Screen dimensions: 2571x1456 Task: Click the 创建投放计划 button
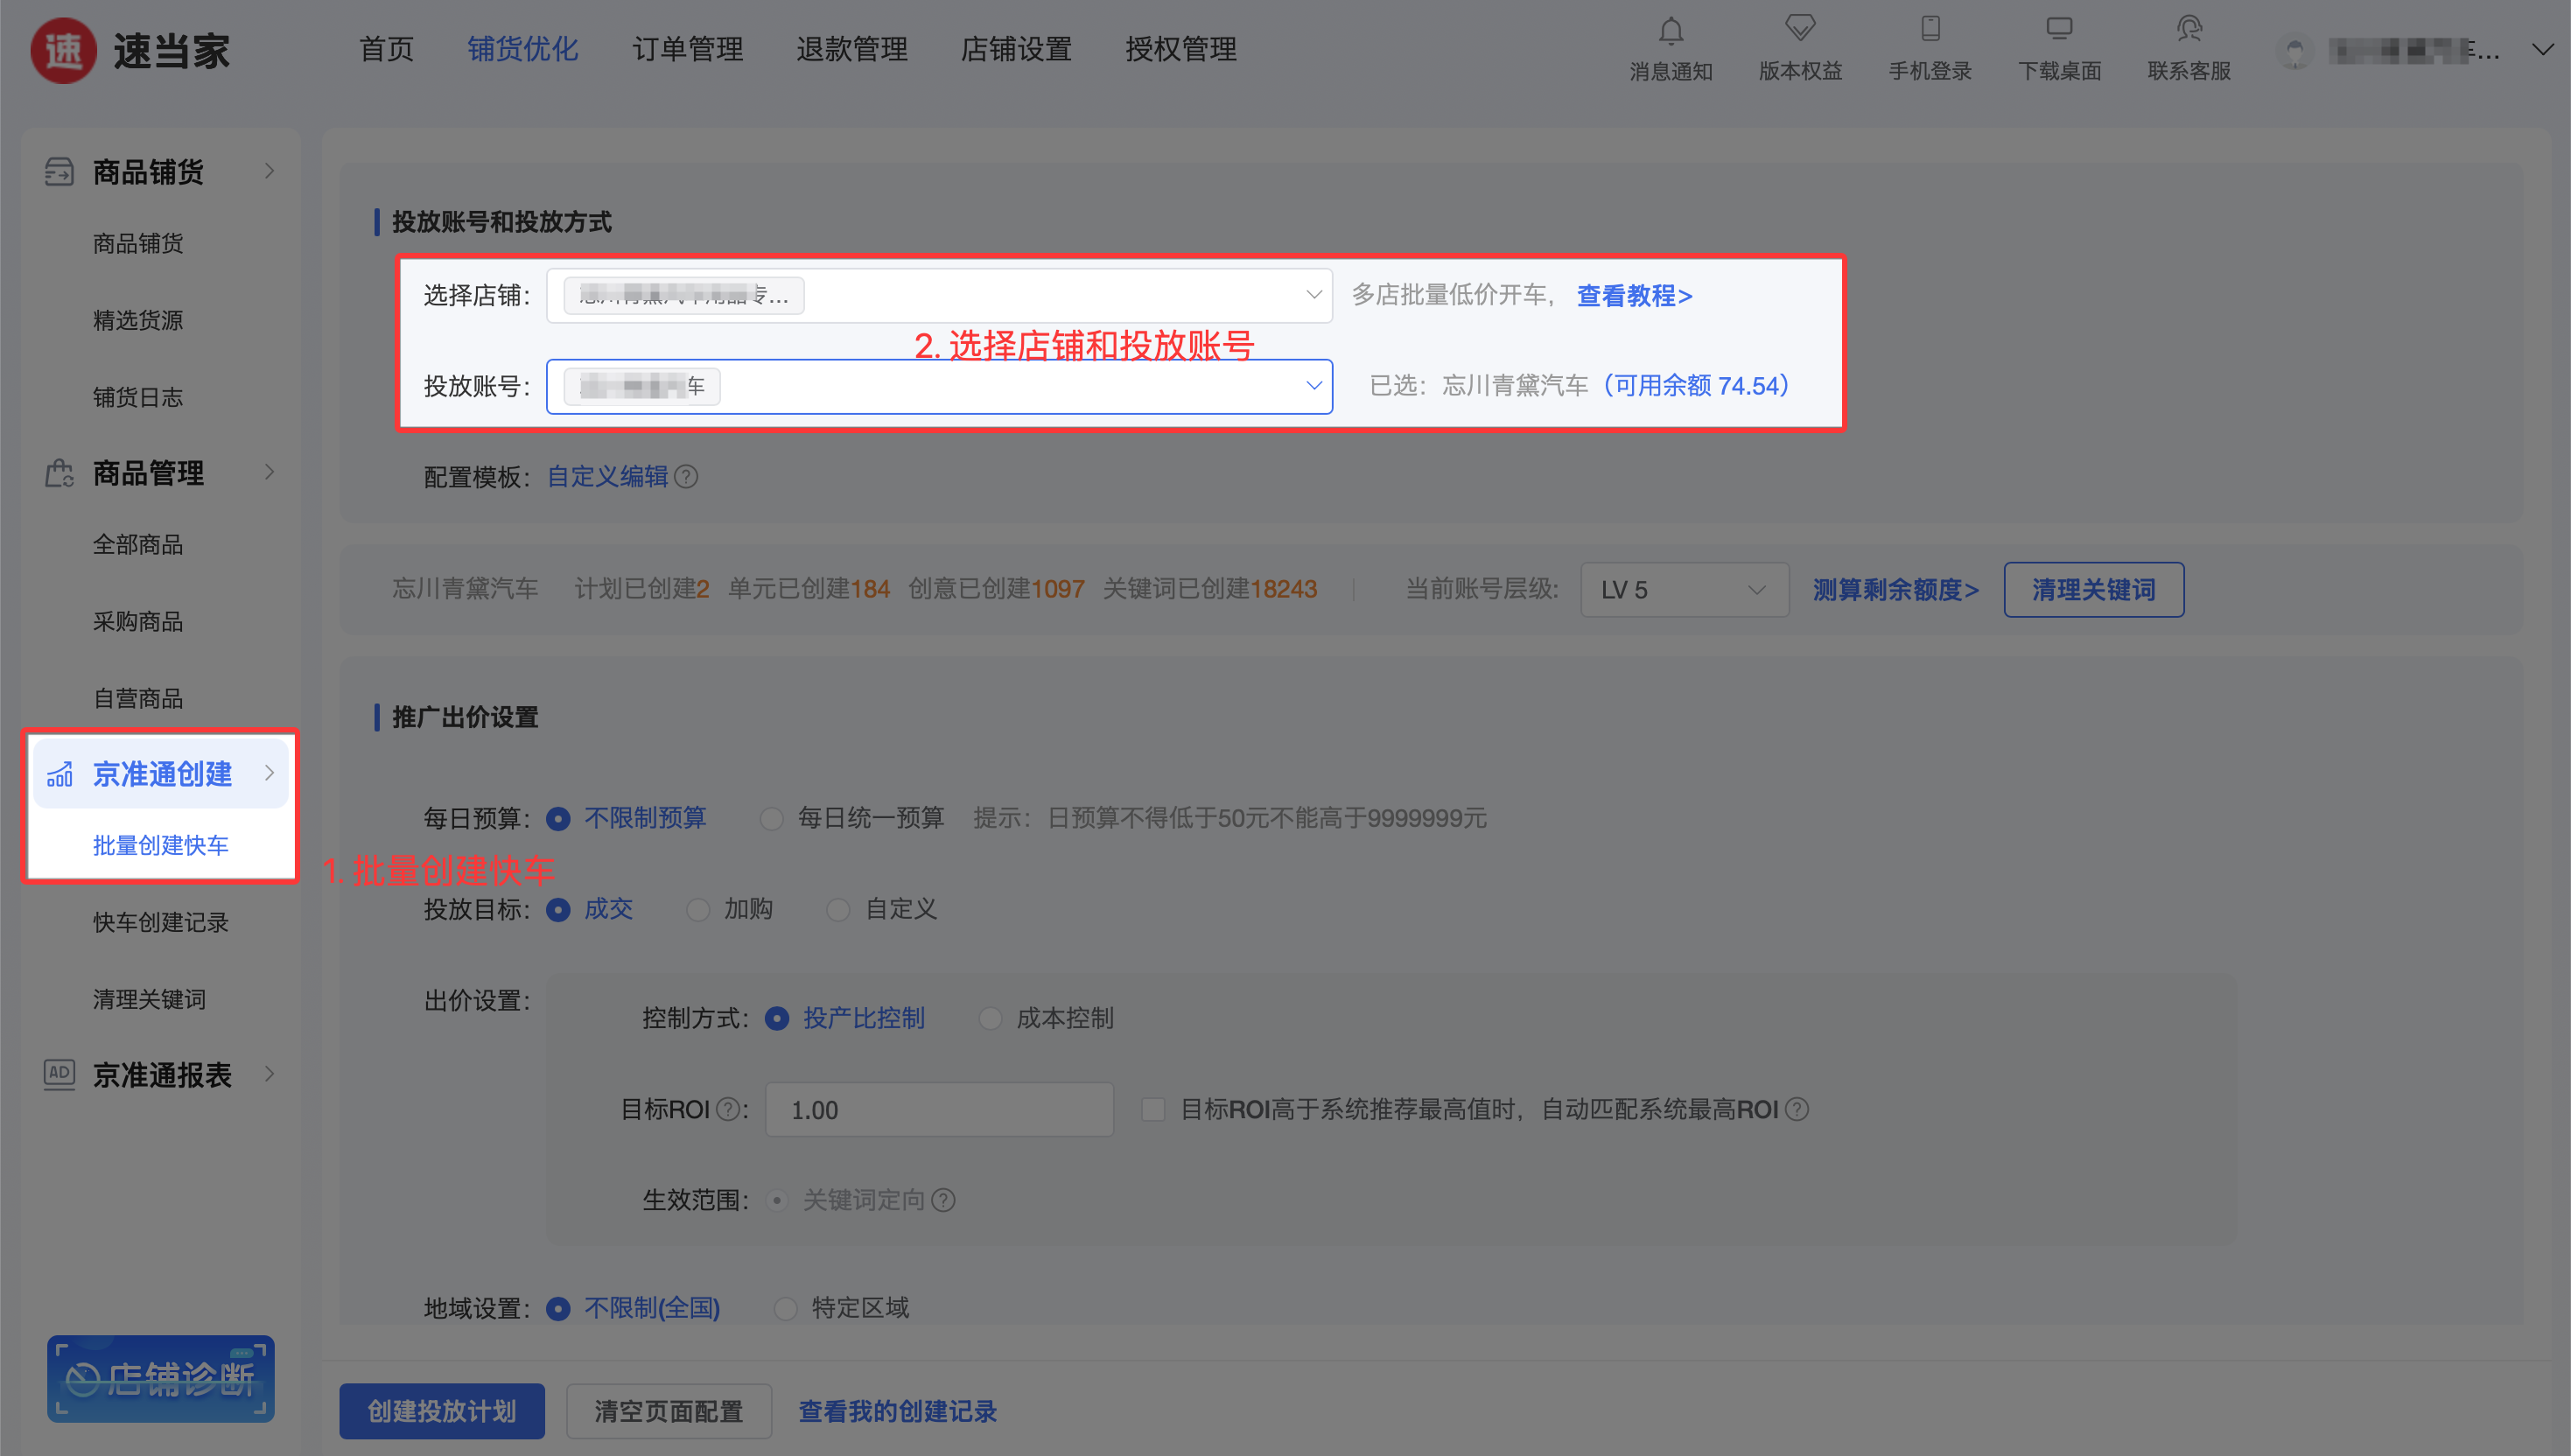pyautogui.click(x=441, y=1411)
